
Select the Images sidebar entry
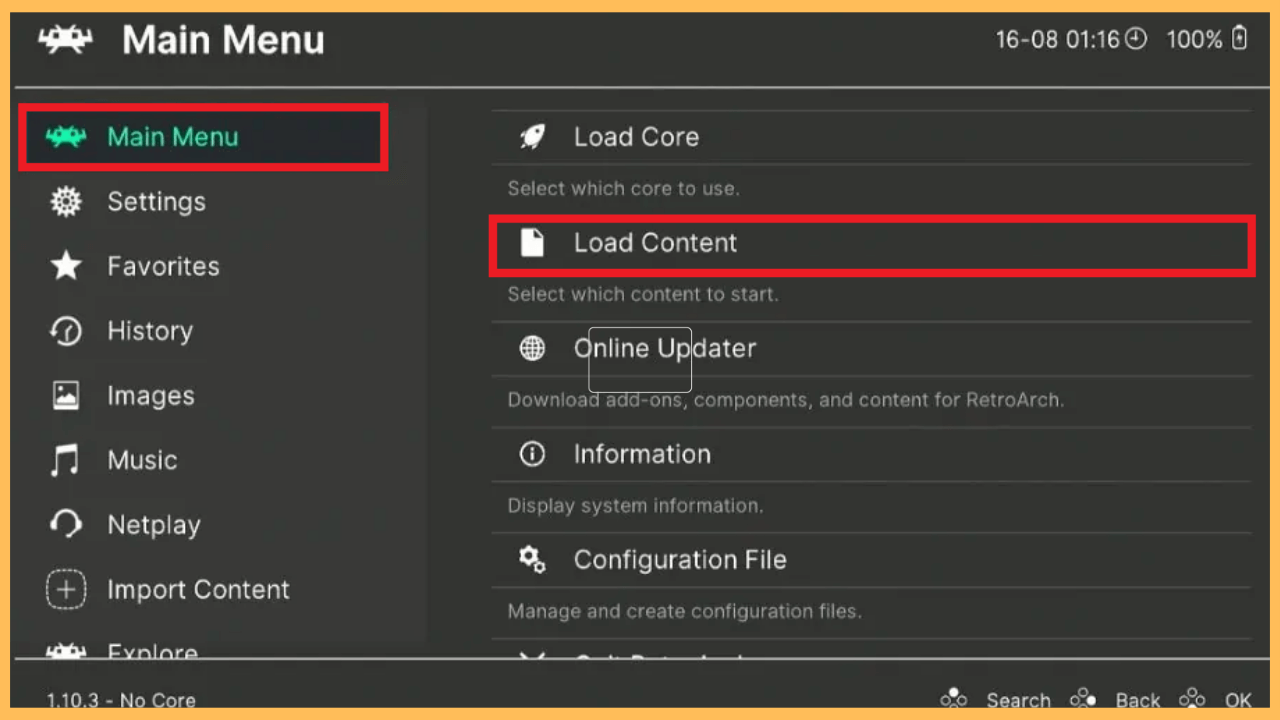coord(150,395)
